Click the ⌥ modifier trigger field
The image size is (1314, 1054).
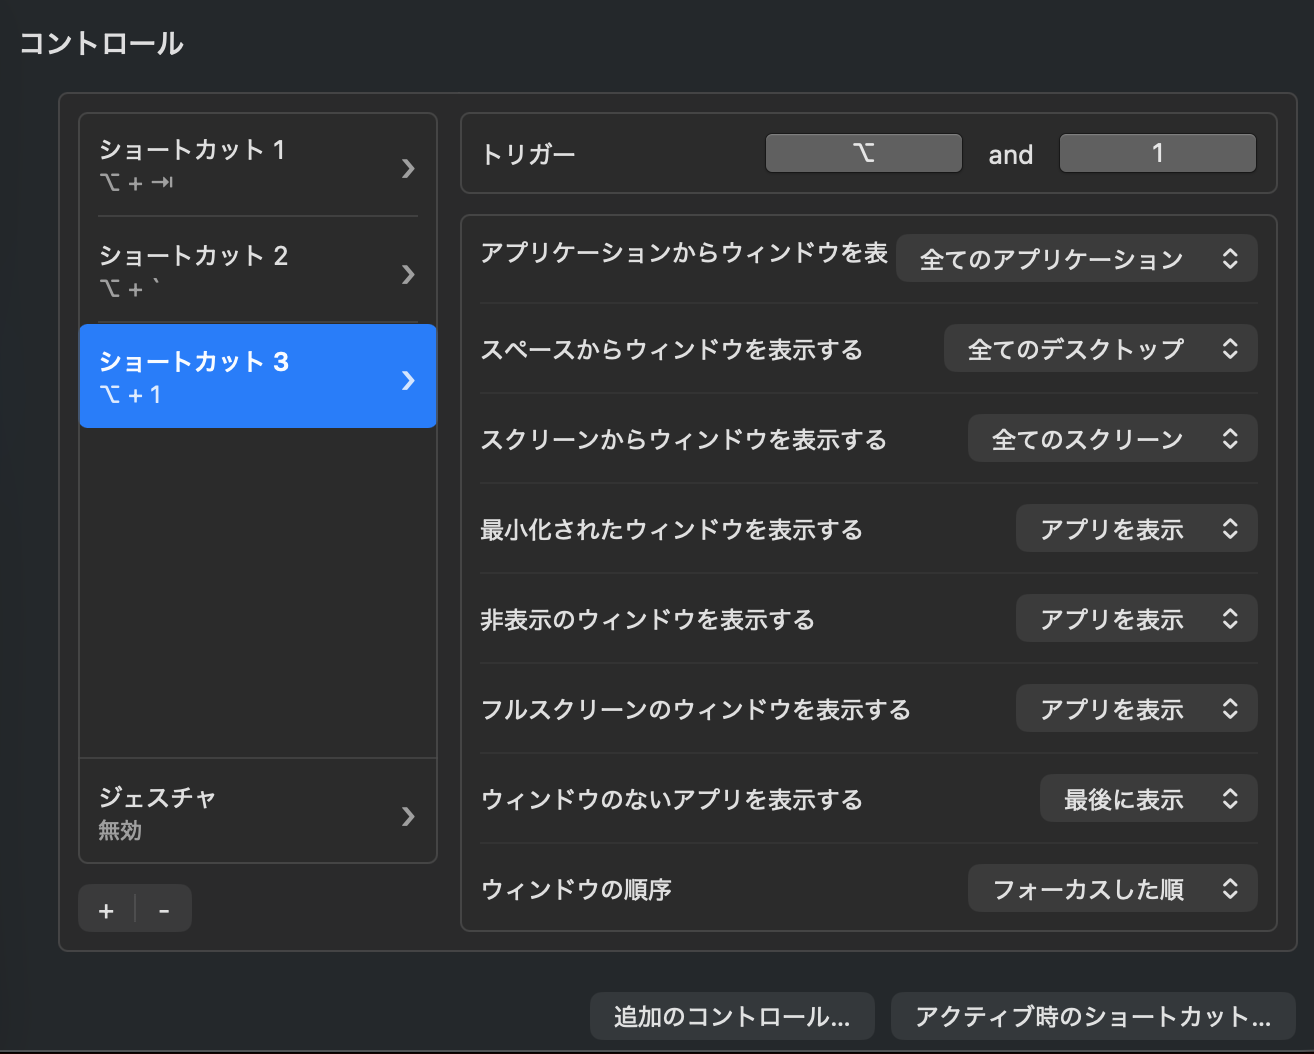863,153
